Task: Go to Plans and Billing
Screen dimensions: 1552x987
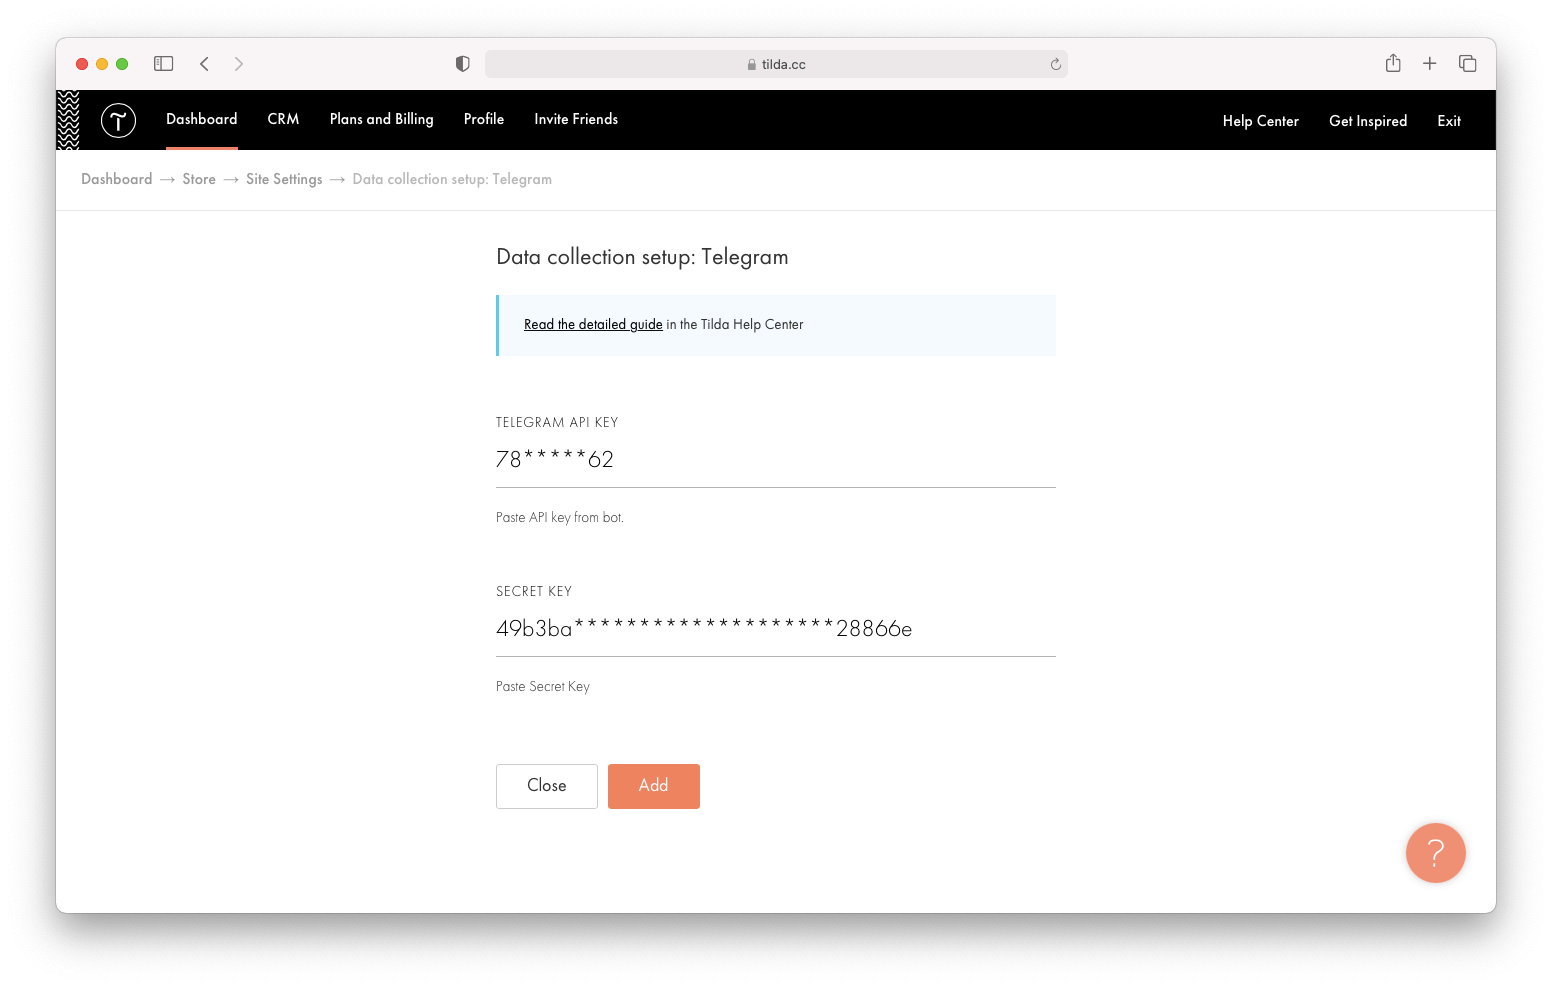Action: pos(382,119)
